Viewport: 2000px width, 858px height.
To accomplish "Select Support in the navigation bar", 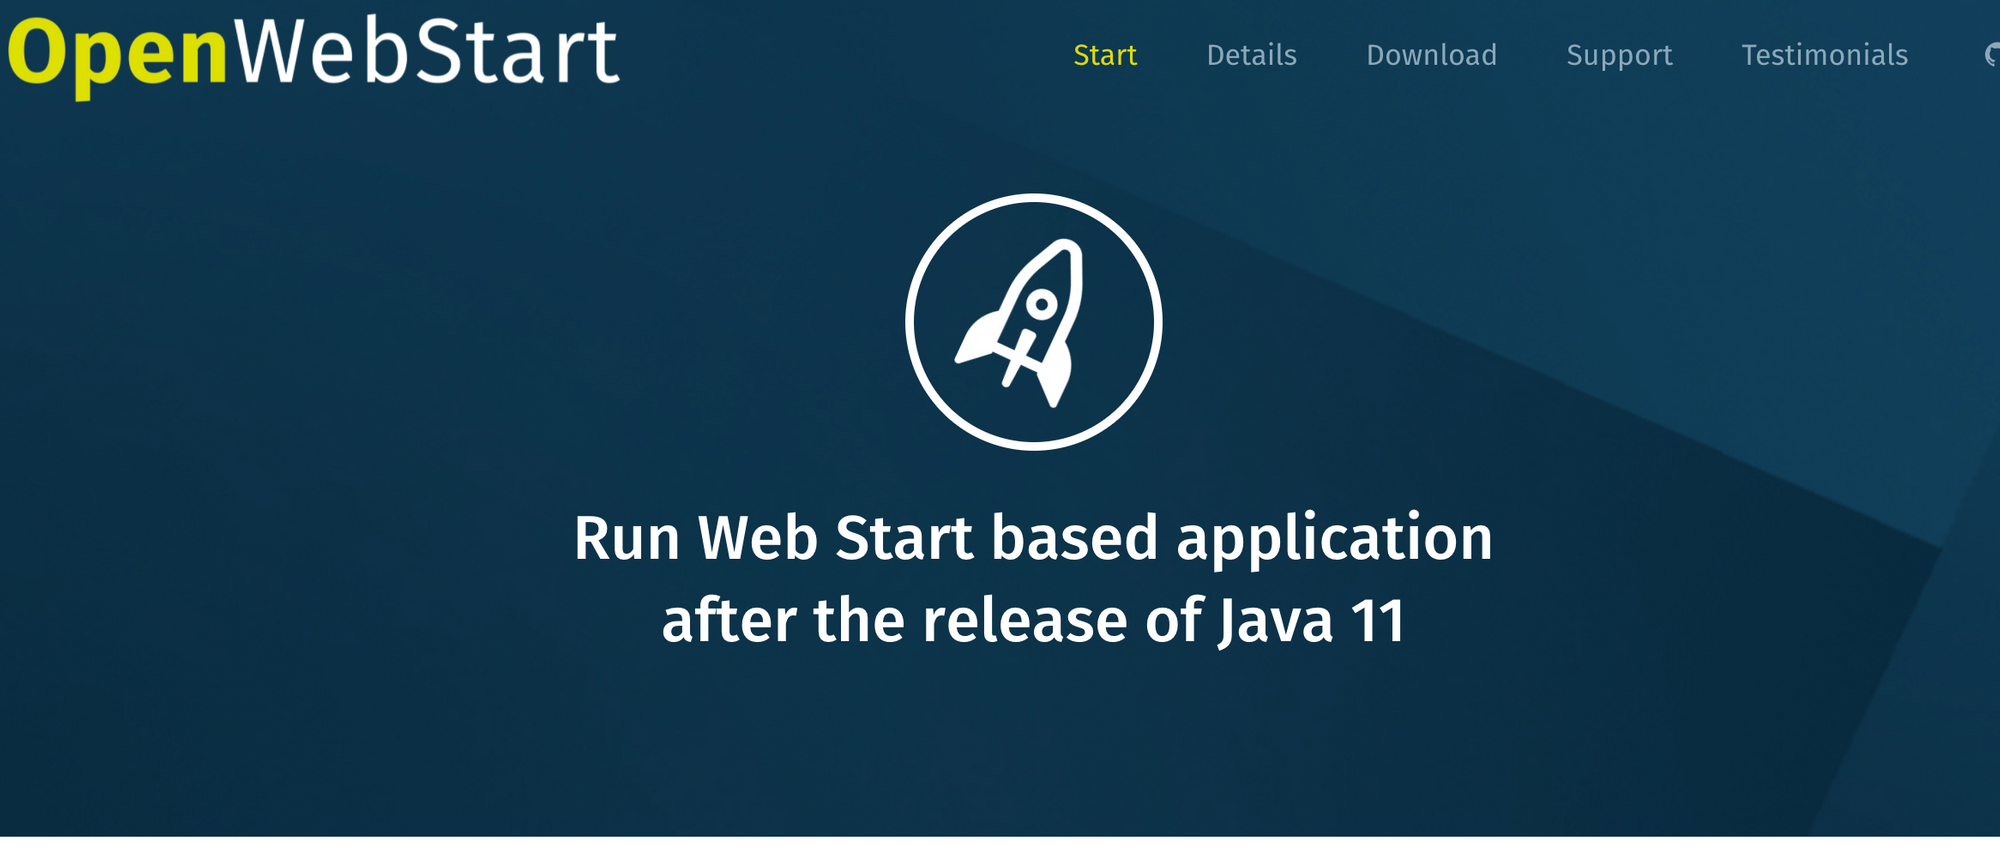I will pos(1619,56).
